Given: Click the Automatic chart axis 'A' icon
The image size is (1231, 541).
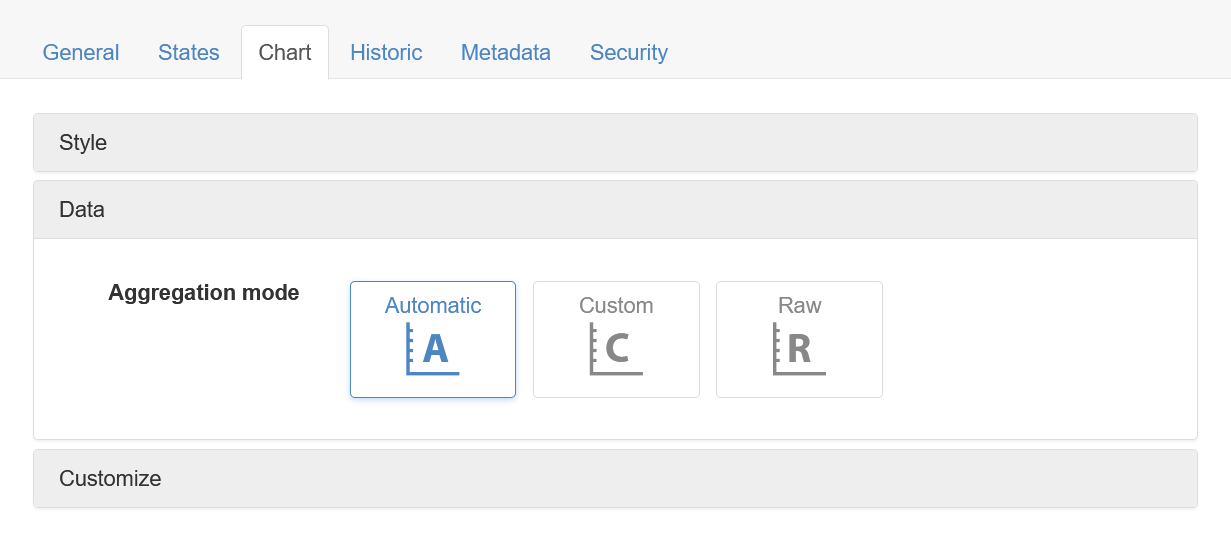Looking at the screenshot, I should point(432,349).
